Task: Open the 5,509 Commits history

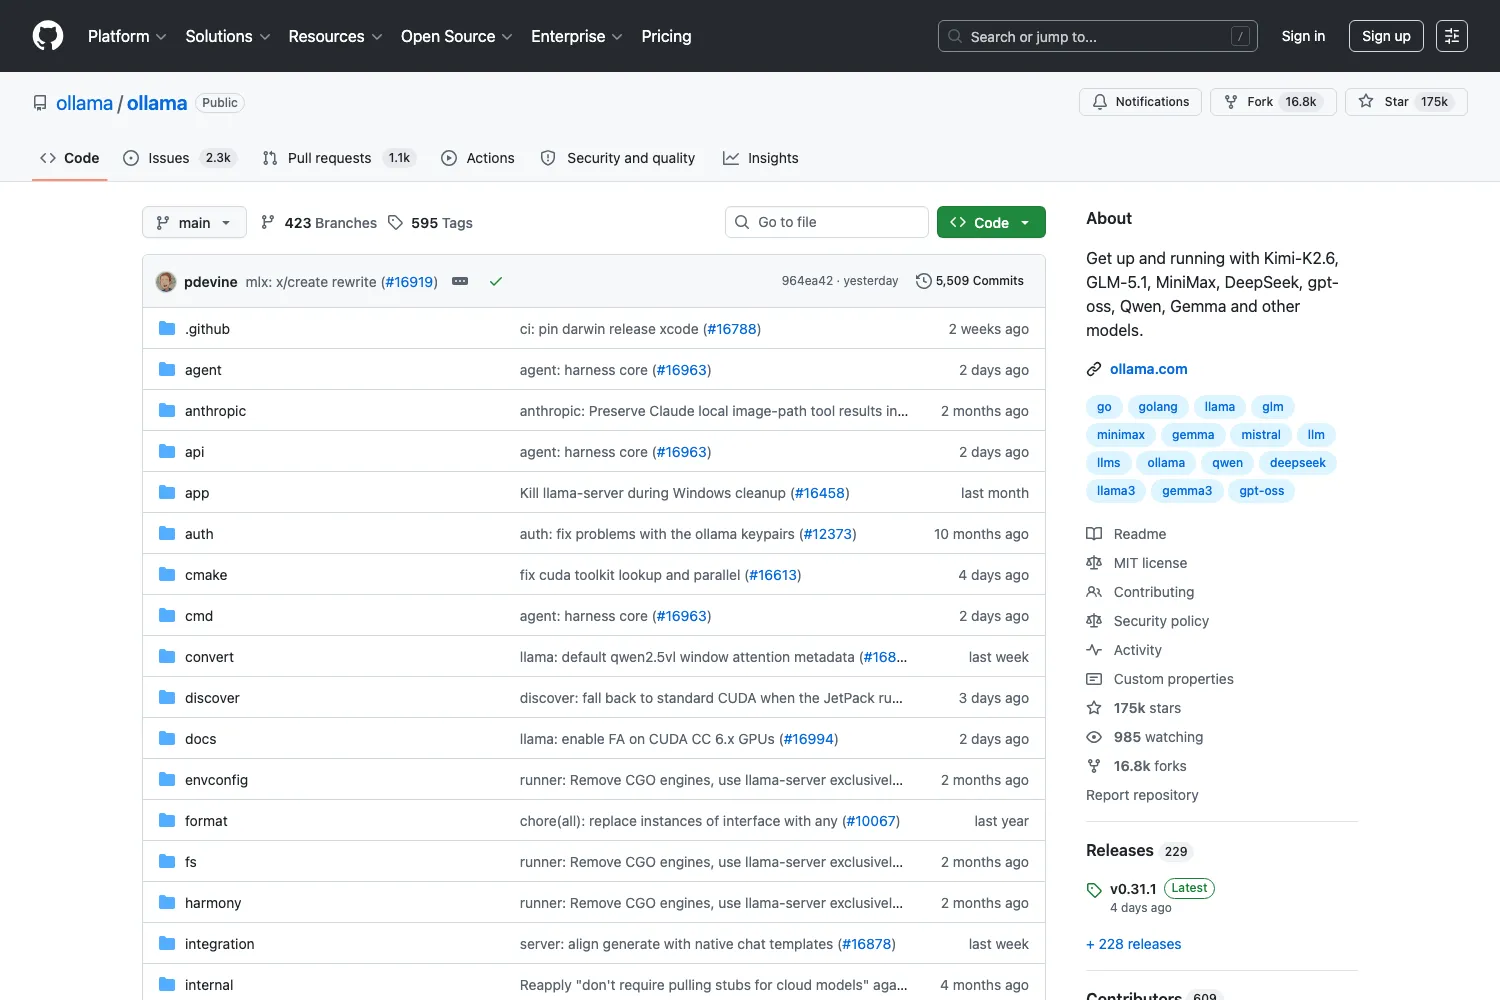Action: (970, 281)
